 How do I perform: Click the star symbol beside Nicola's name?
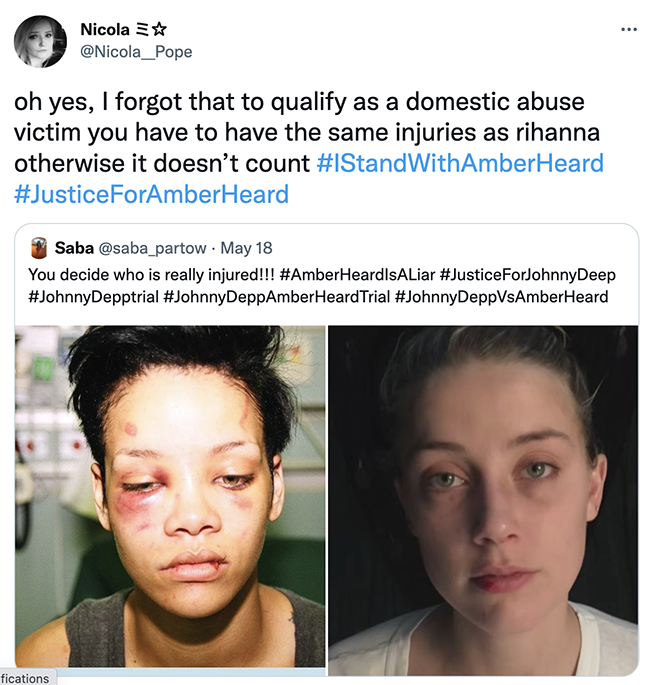click(160, 30)
